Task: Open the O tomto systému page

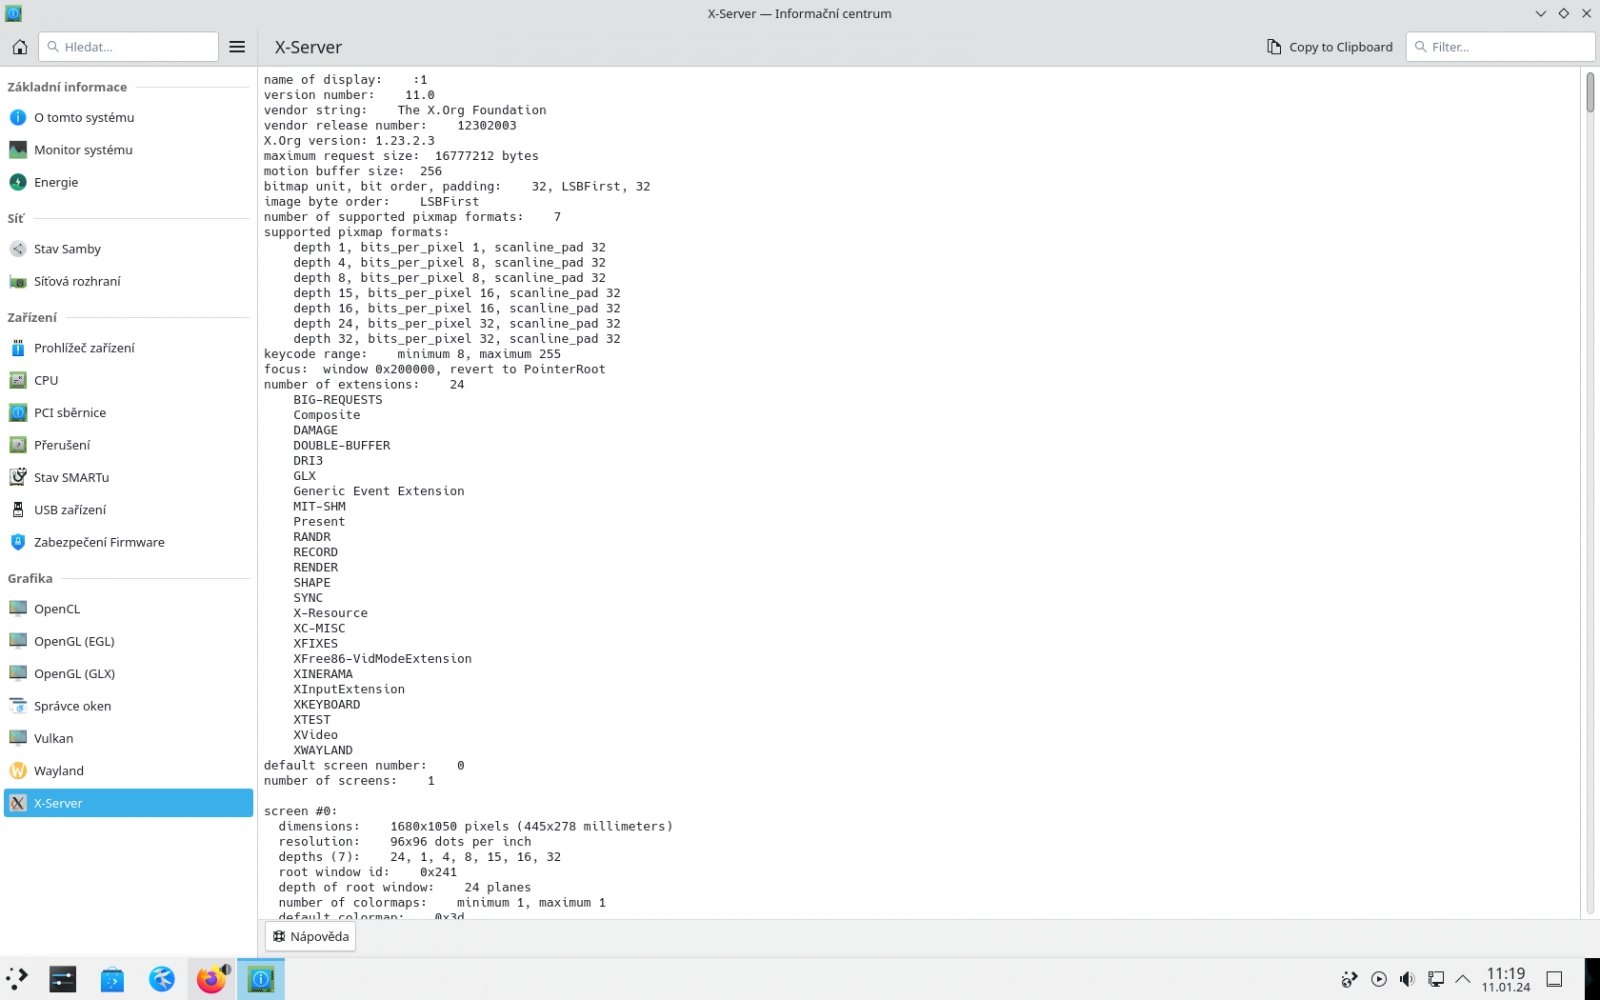Action: pos(128,118)
